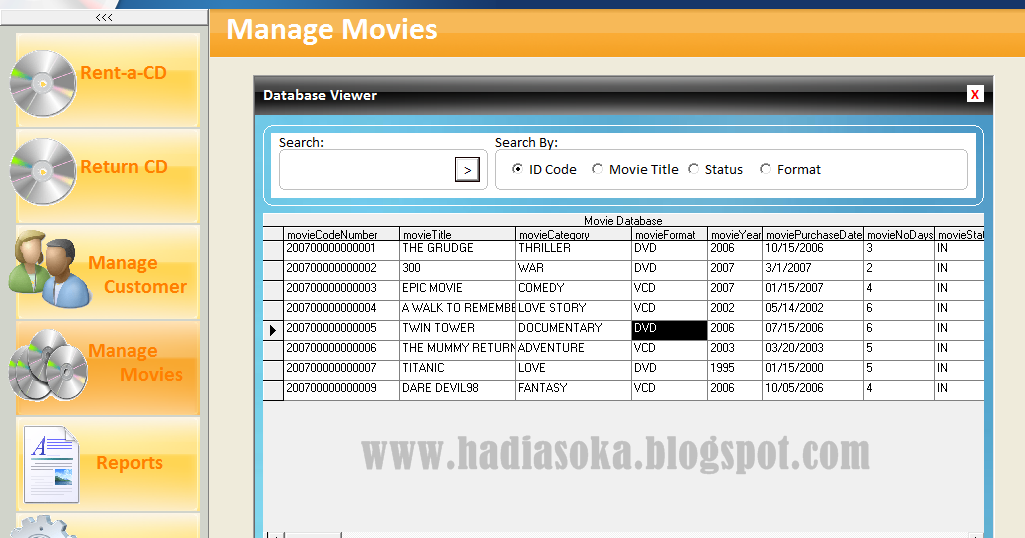The width and height of the screenshot is (1025, 538).
Task: Open Manage Customer people icon
Action: click(50, 269)
